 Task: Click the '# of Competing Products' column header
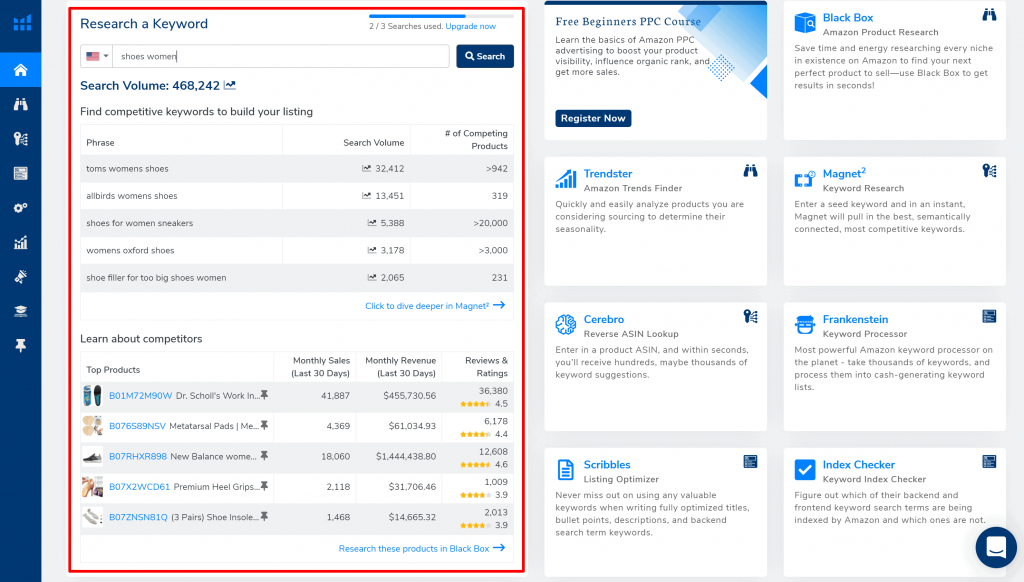click(476, 139)
